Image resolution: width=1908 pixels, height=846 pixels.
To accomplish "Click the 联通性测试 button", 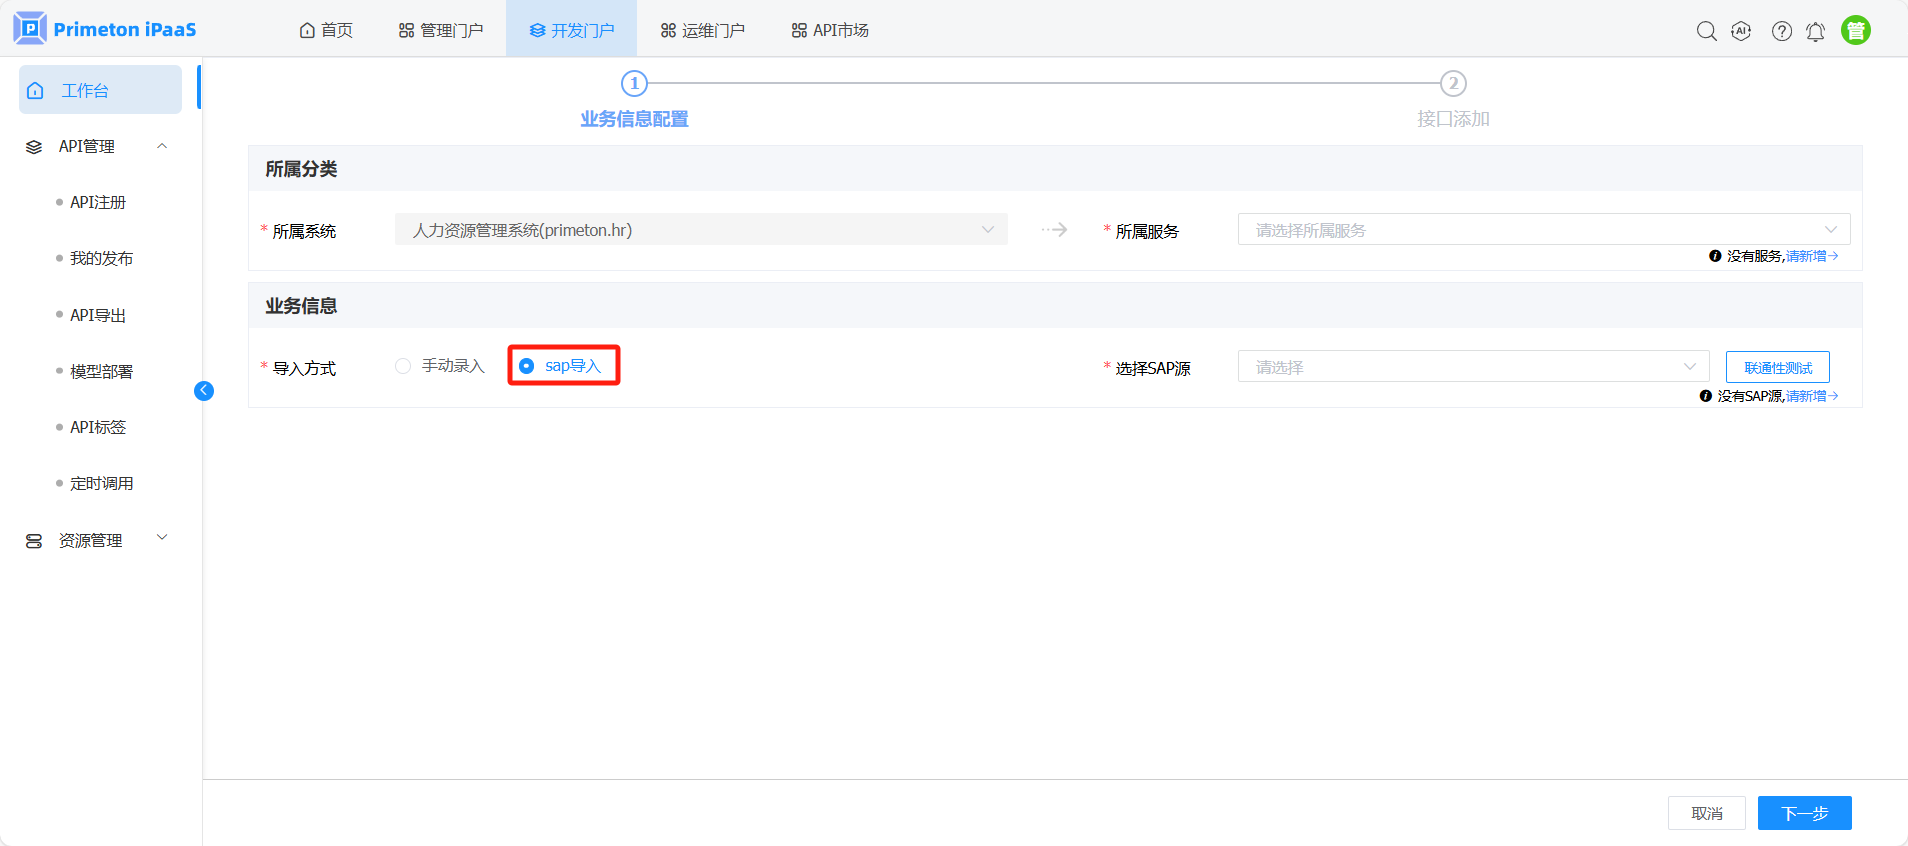I will pos(1777,367).
